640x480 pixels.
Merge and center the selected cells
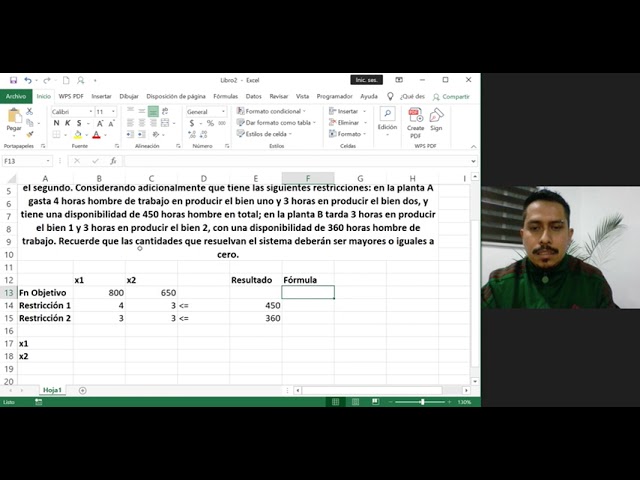165,122
